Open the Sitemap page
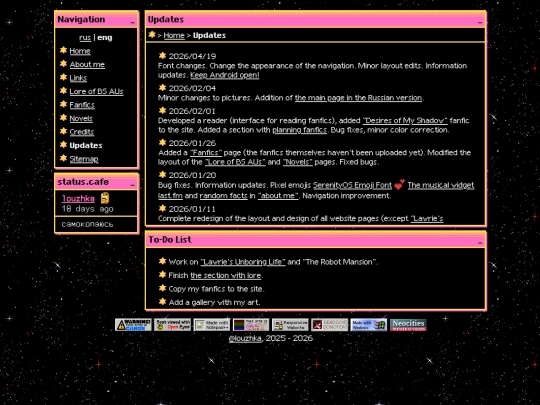 (84, 159)
